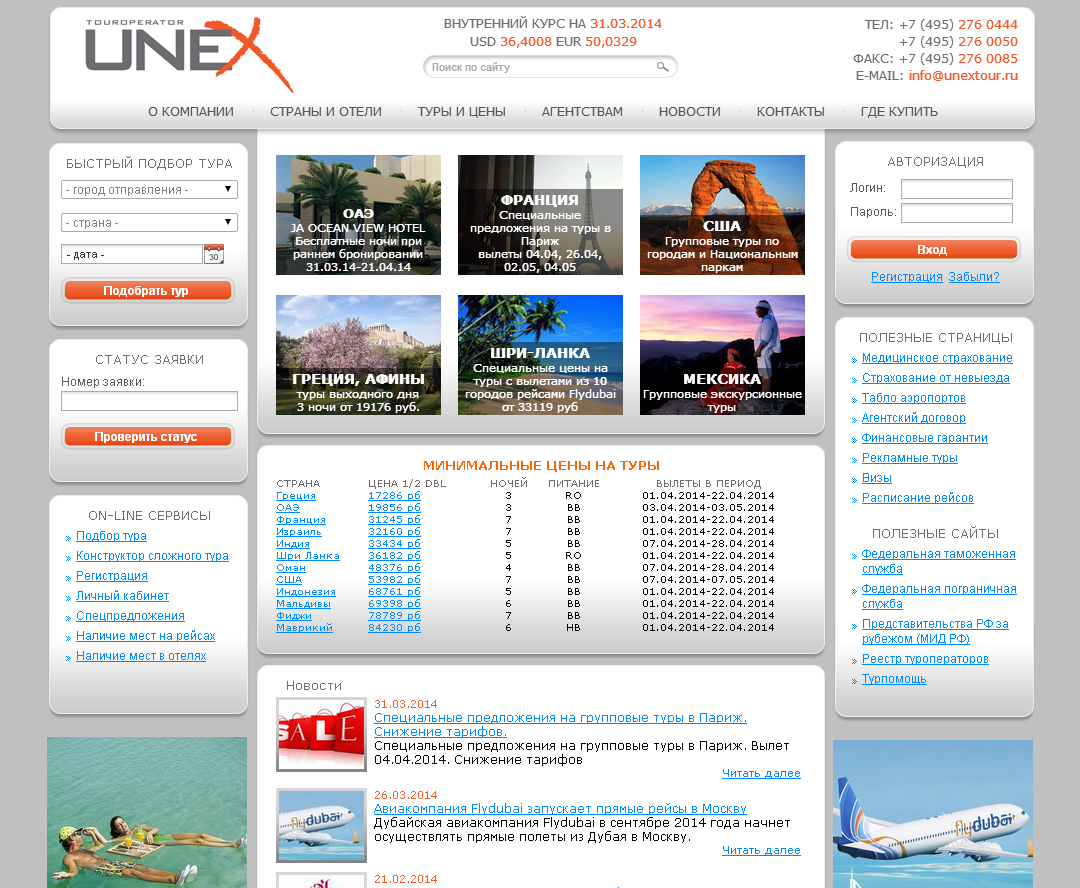Open the Агентствам menu item

[582, 112]
